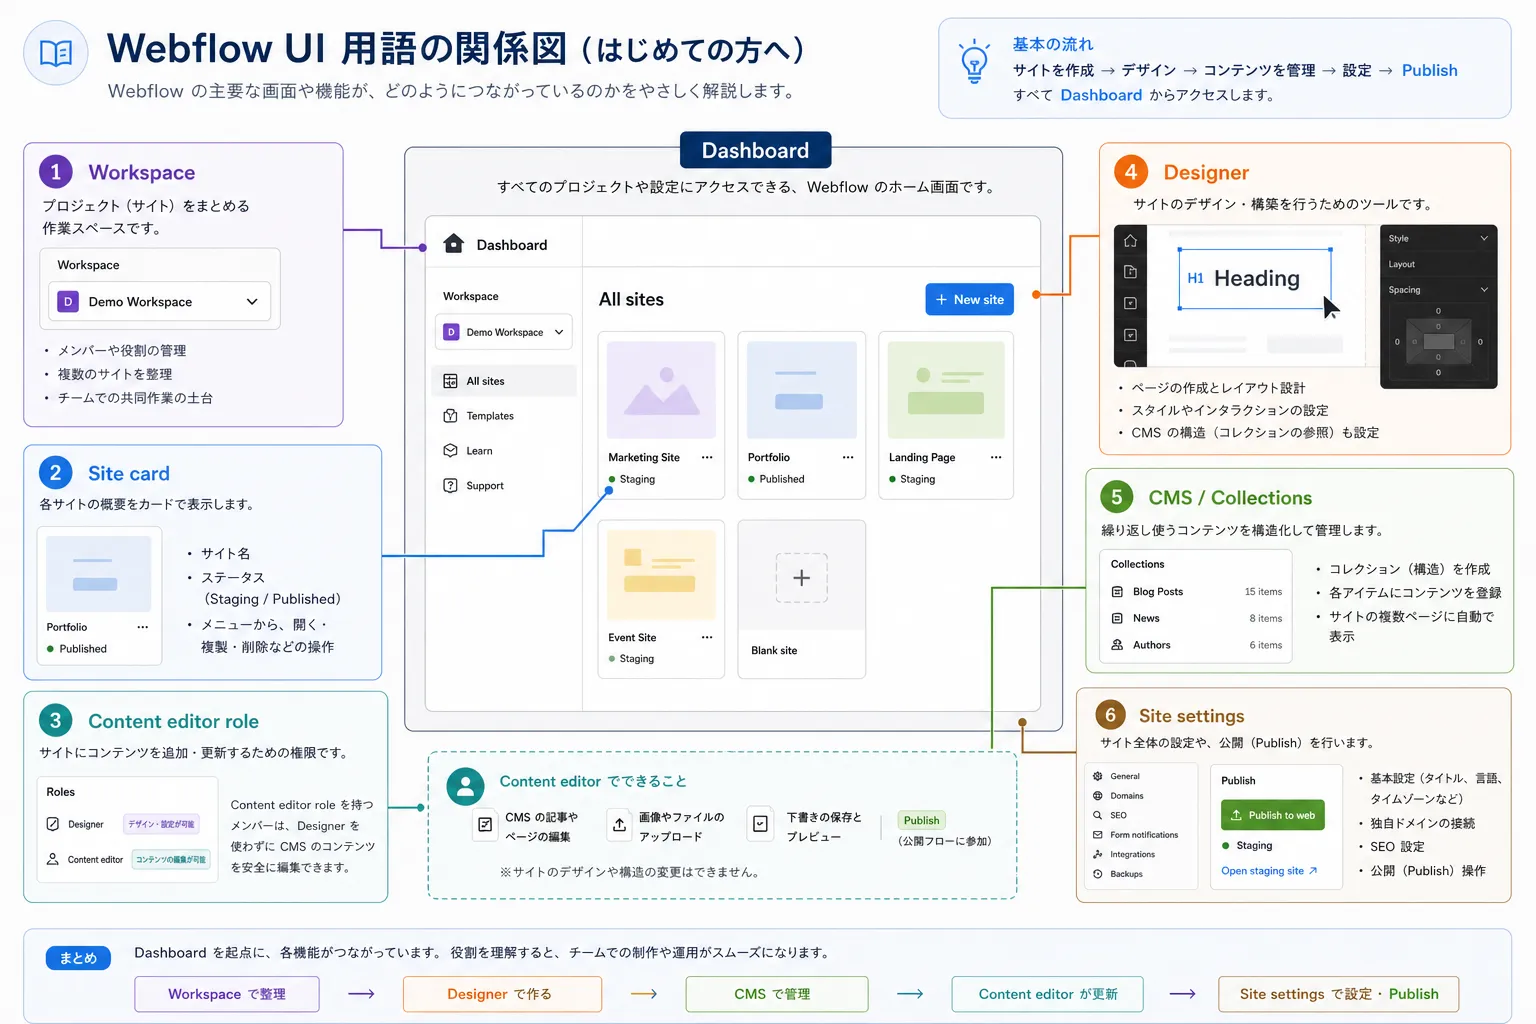Click the General gear icon in Site settings

click(1098, 776)
